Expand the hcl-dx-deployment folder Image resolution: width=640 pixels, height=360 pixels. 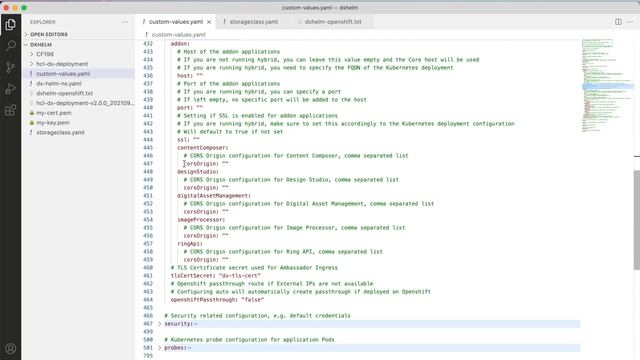(62, 64)
